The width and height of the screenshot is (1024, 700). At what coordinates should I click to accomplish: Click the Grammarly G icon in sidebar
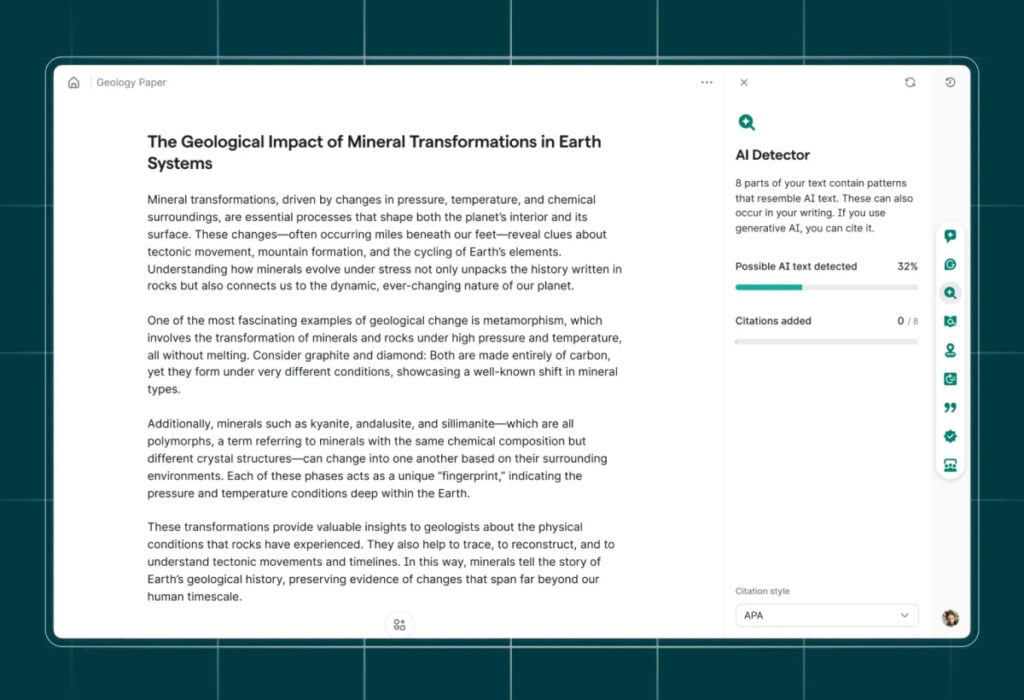click(x=950, y=265)
